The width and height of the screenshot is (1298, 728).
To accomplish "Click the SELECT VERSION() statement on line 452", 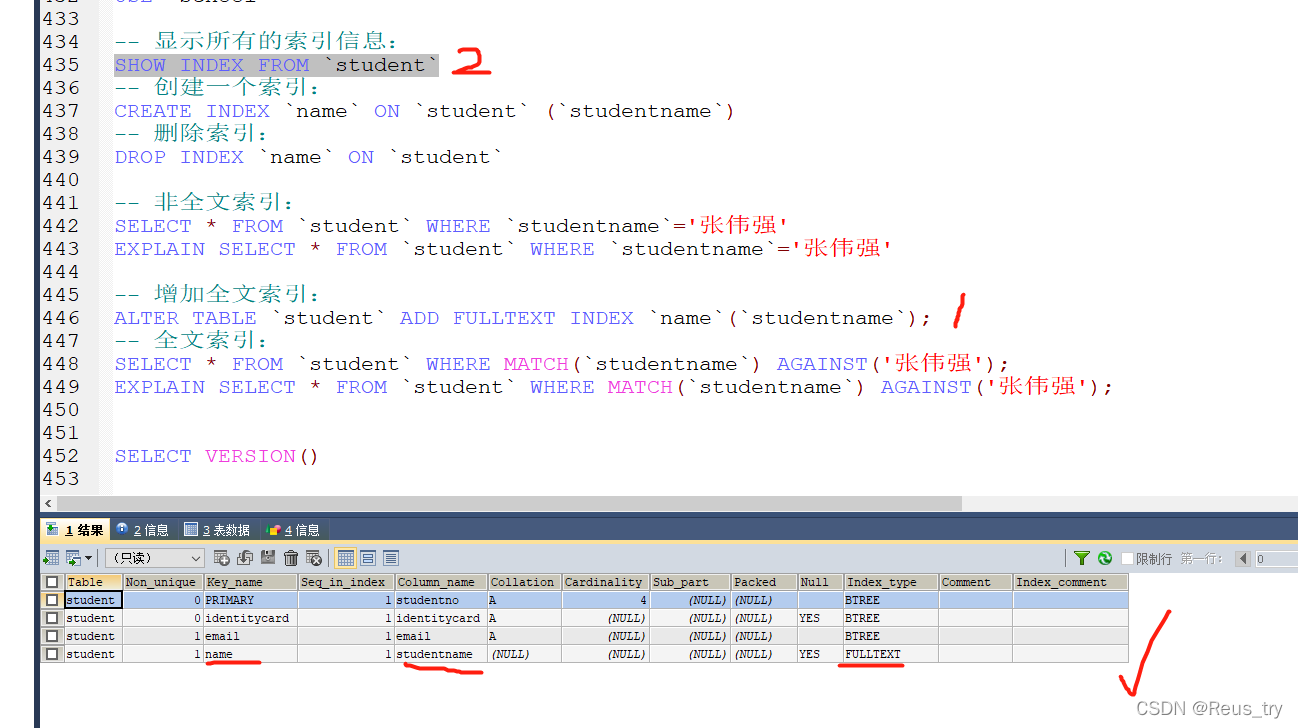I will tap(216, 456).
